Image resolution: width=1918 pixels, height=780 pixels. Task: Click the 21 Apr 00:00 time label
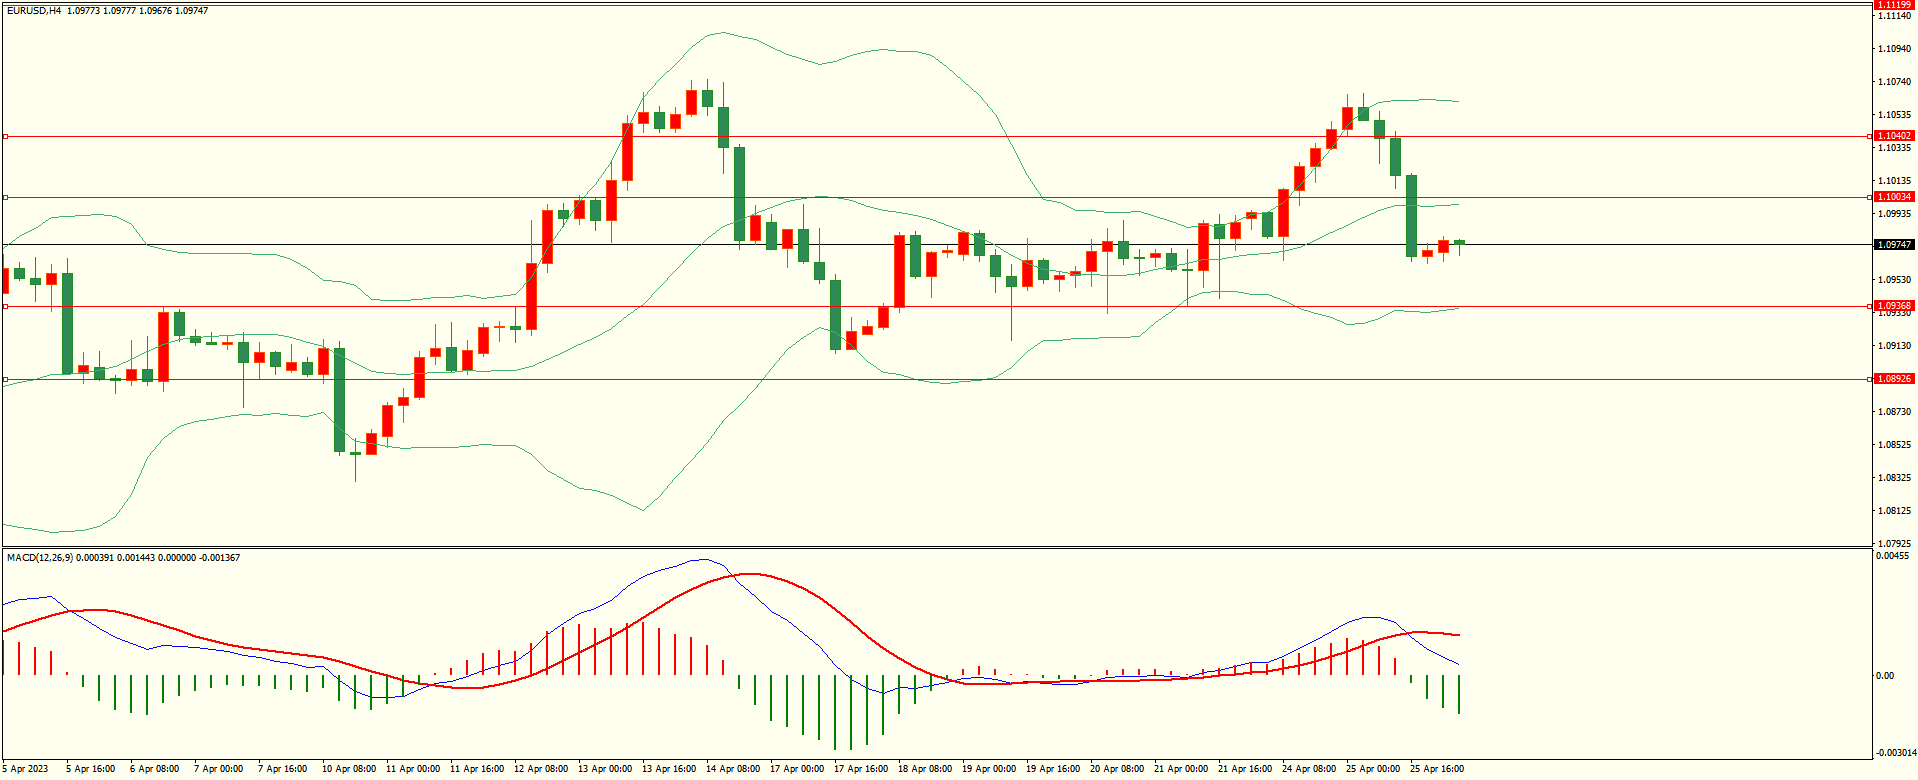tap(1181, 769)
